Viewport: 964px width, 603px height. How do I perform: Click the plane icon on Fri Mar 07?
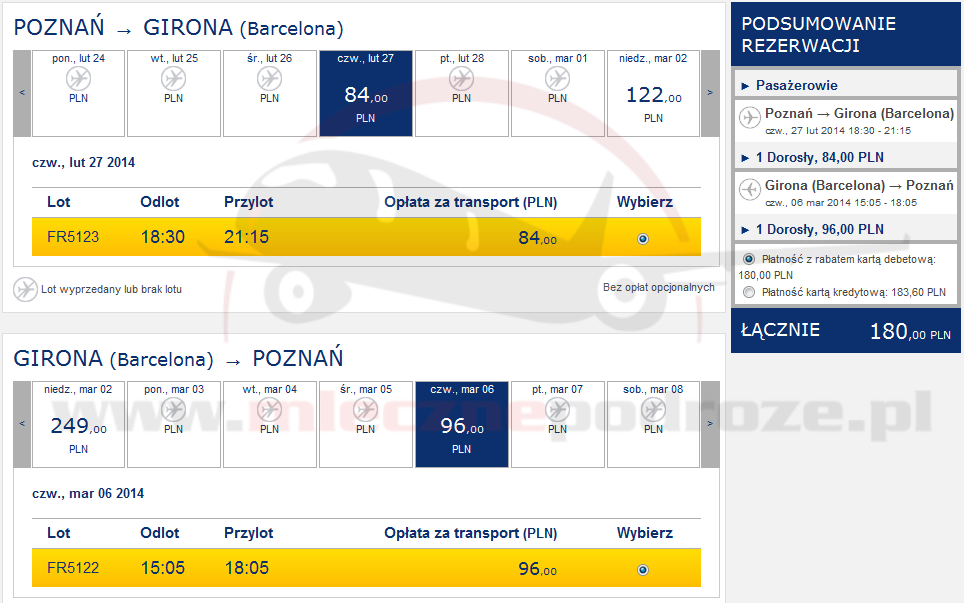pyautogui.click(x=557, y=409)
